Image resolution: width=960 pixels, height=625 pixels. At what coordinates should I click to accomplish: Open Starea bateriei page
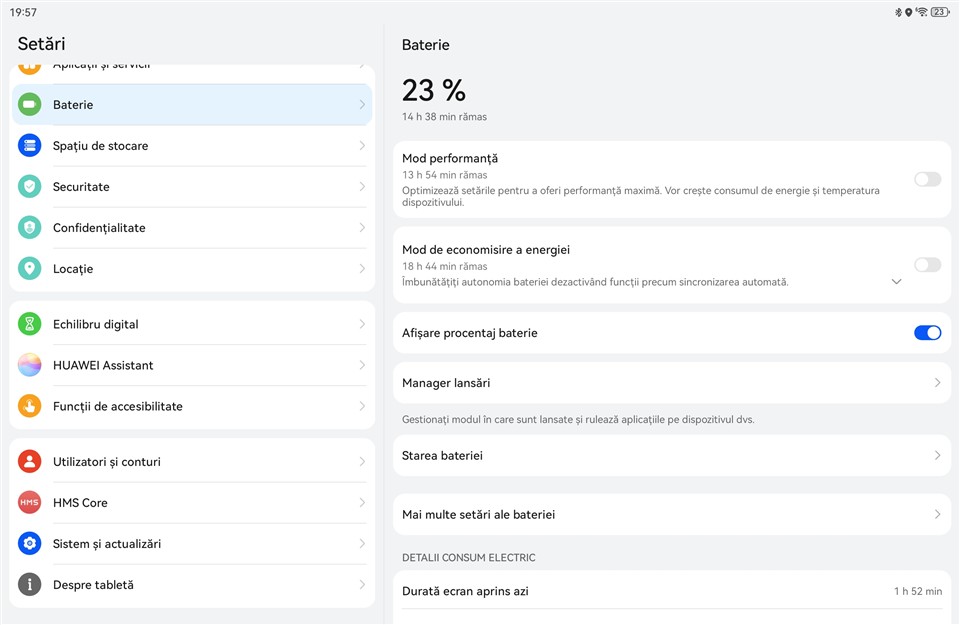click(670, 456)
